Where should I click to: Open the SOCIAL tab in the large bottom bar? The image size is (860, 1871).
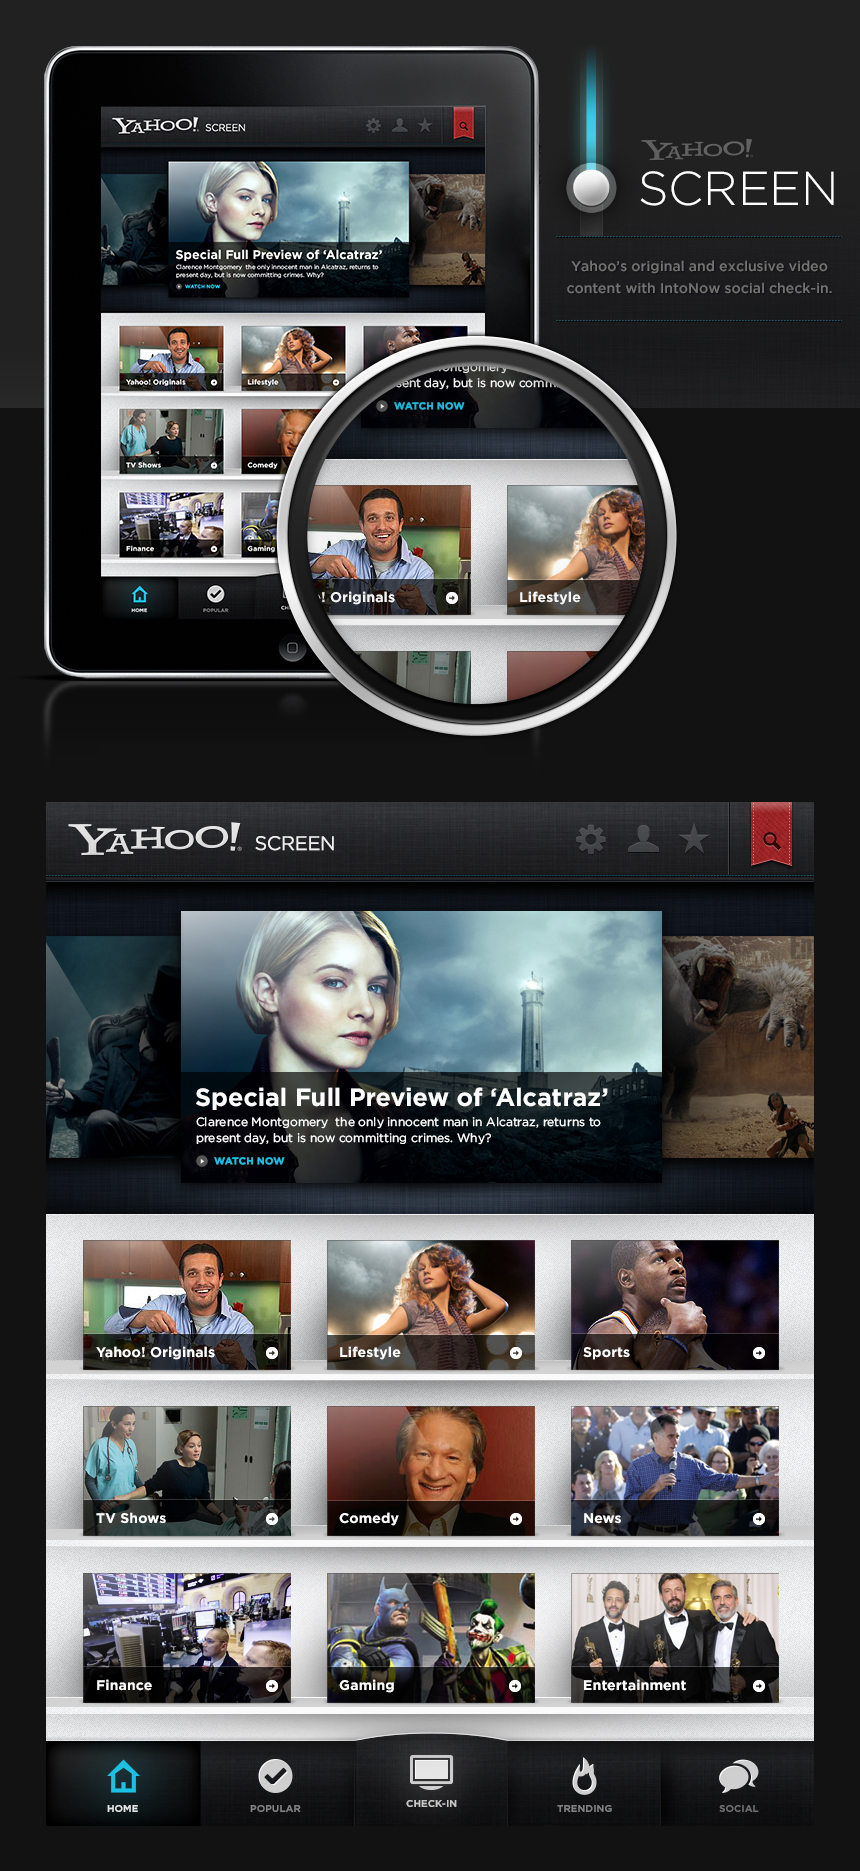(x=738, y=1784)
